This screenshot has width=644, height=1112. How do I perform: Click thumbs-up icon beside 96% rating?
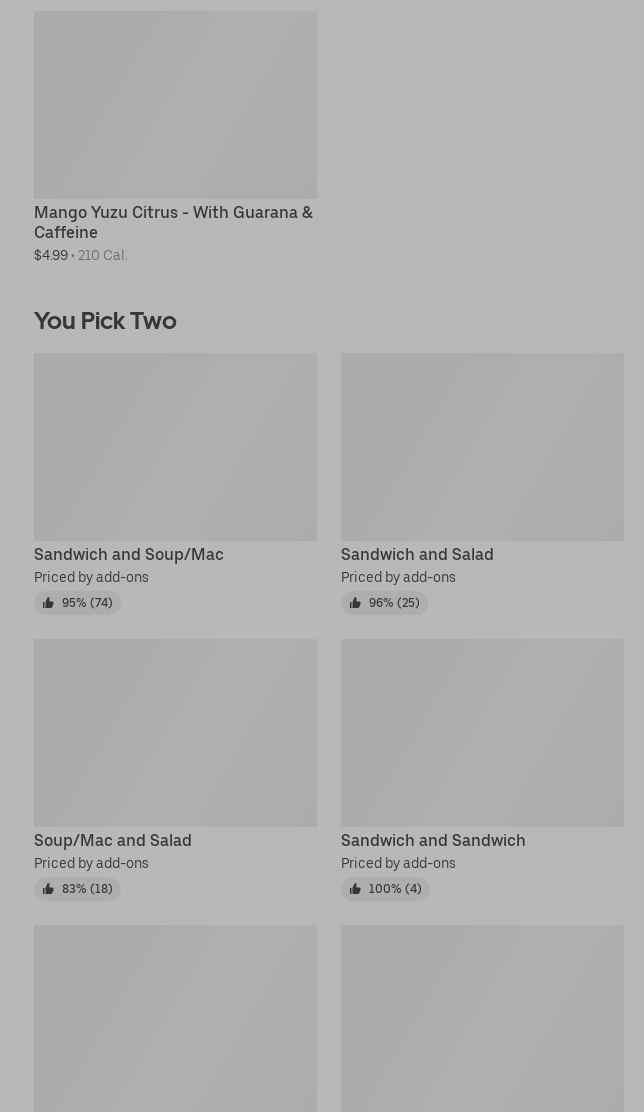click(355, 603)
